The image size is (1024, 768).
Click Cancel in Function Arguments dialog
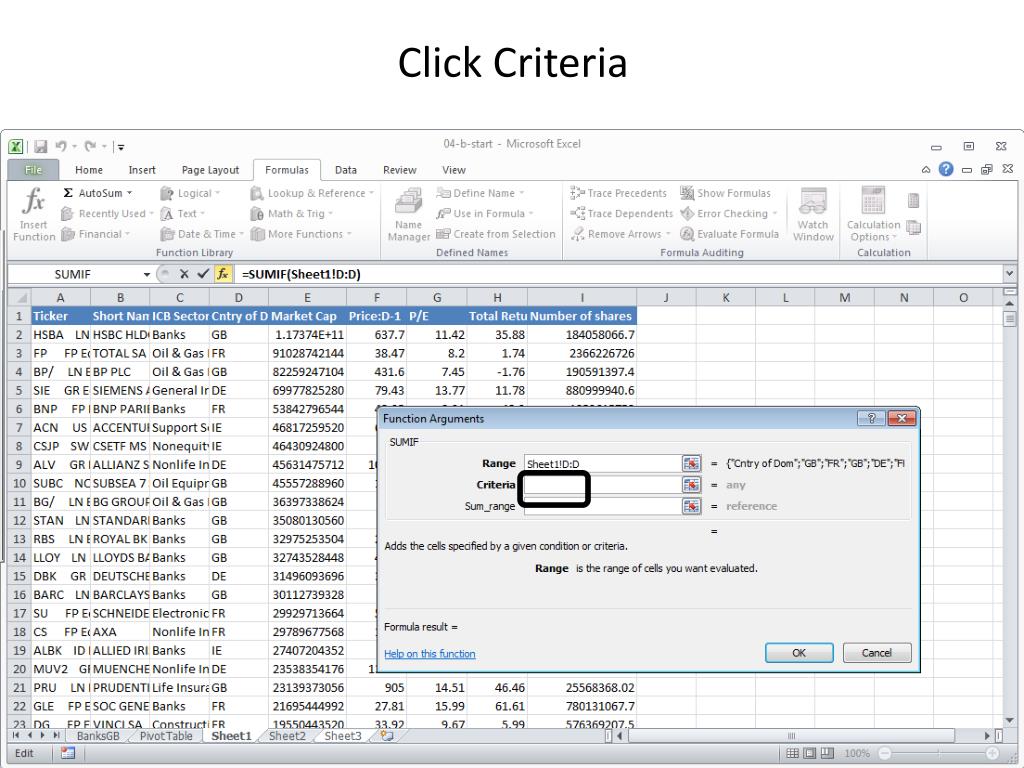click(x=876, y=652)
